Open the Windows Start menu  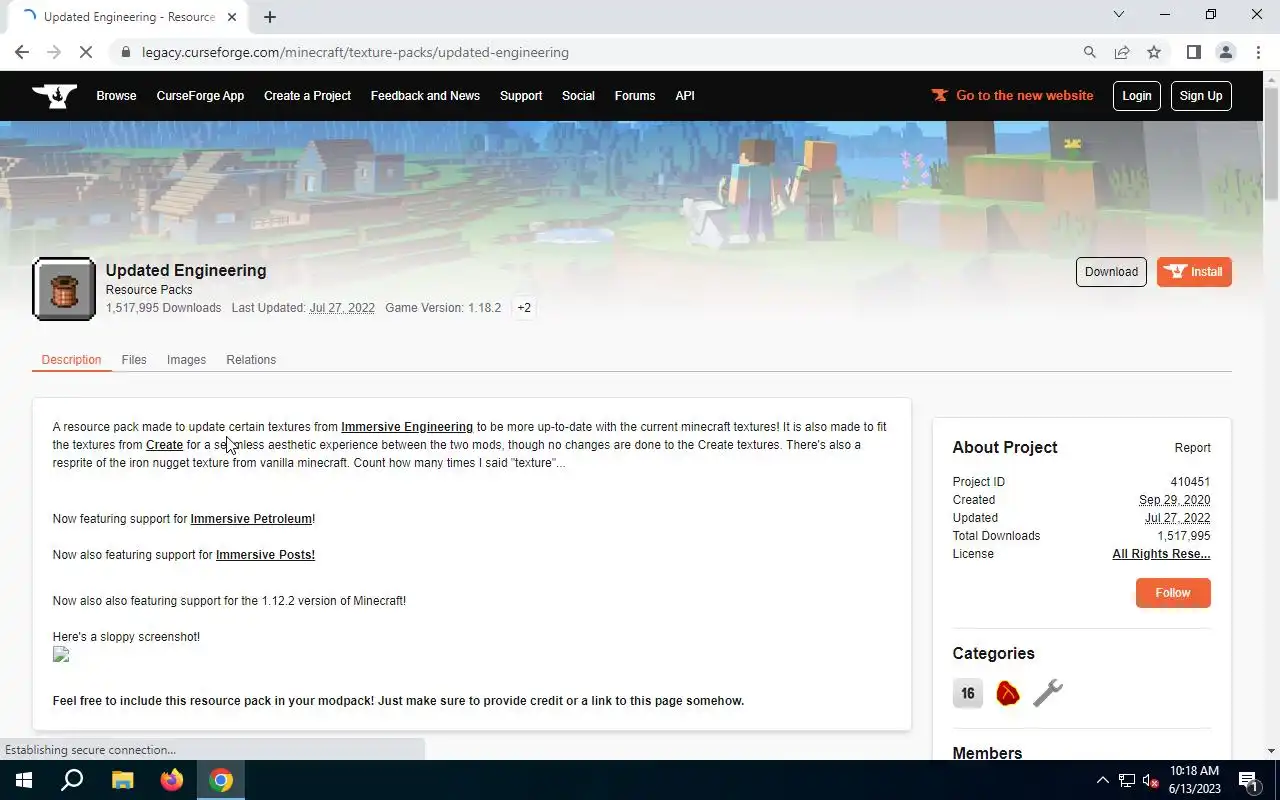pos(24,780)
